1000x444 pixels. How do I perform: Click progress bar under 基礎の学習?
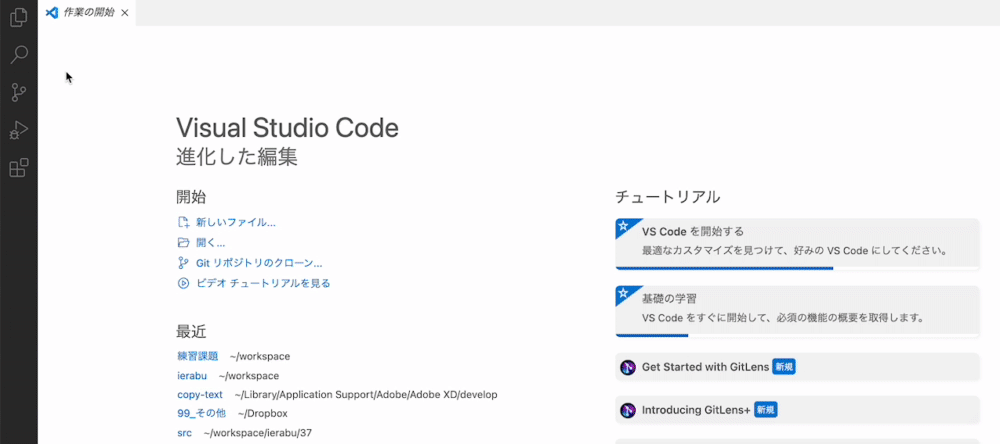tap(797, 336)
